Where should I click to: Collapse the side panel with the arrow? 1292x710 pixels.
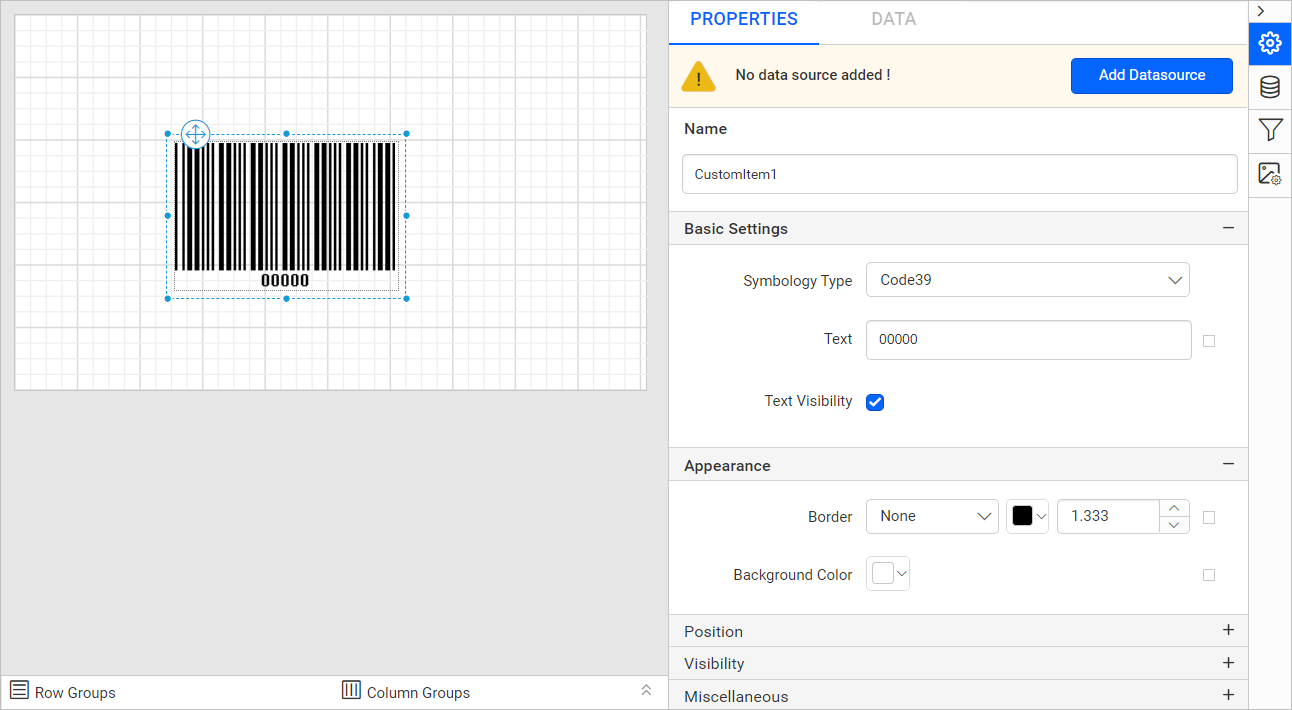pyautogui.click(x=1261, y=10)
